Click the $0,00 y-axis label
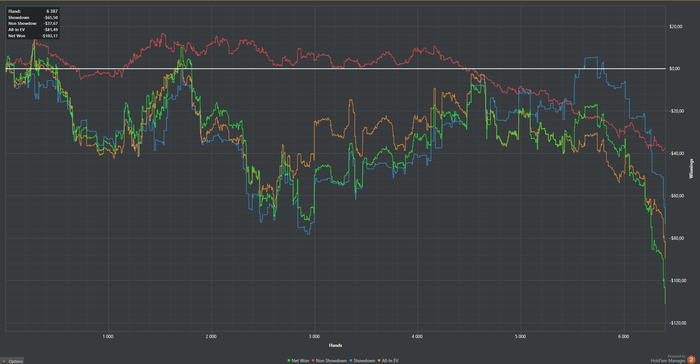The height and width of the screenshot is (364, 700). 674,69
